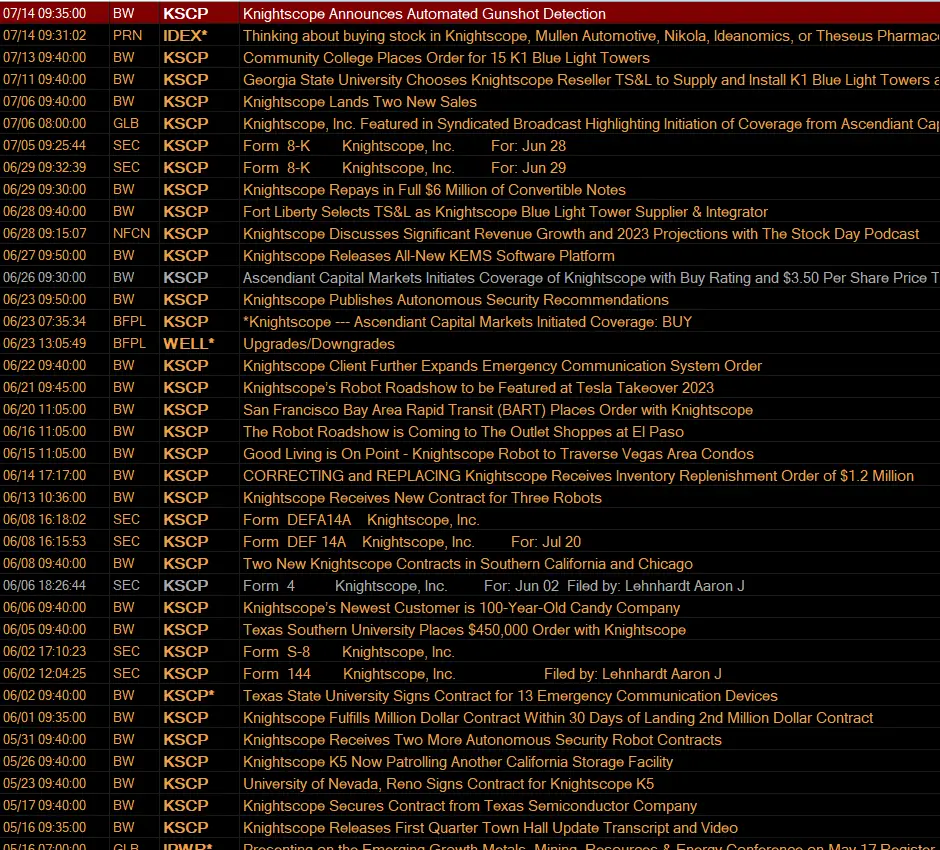Click Upgrades/Downgrades headline
The image size is (940, 850).
[x=318, y=344]
